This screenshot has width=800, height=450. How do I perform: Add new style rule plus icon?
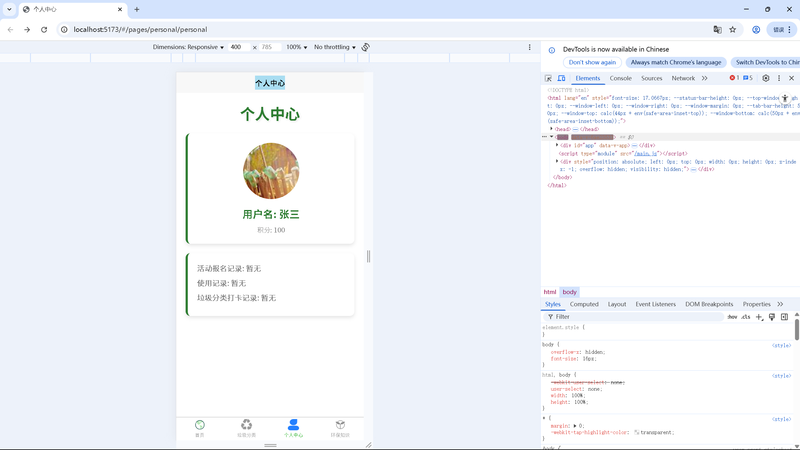coord(759,317)
